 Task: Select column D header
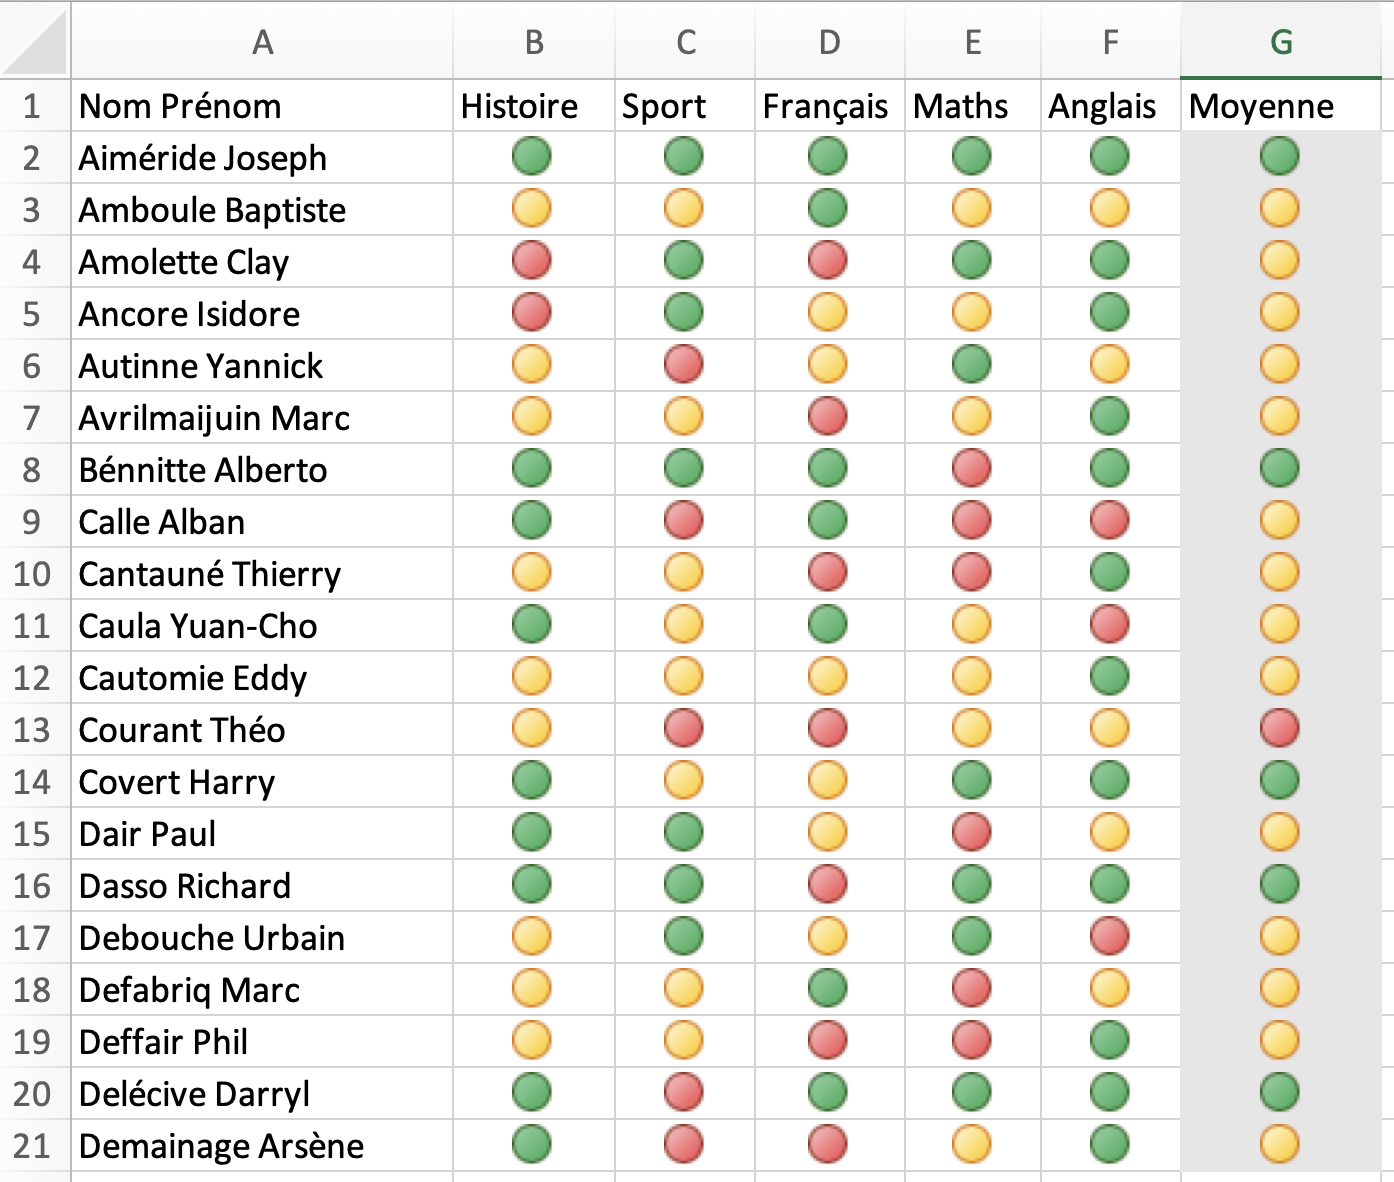tap(829, 41)
